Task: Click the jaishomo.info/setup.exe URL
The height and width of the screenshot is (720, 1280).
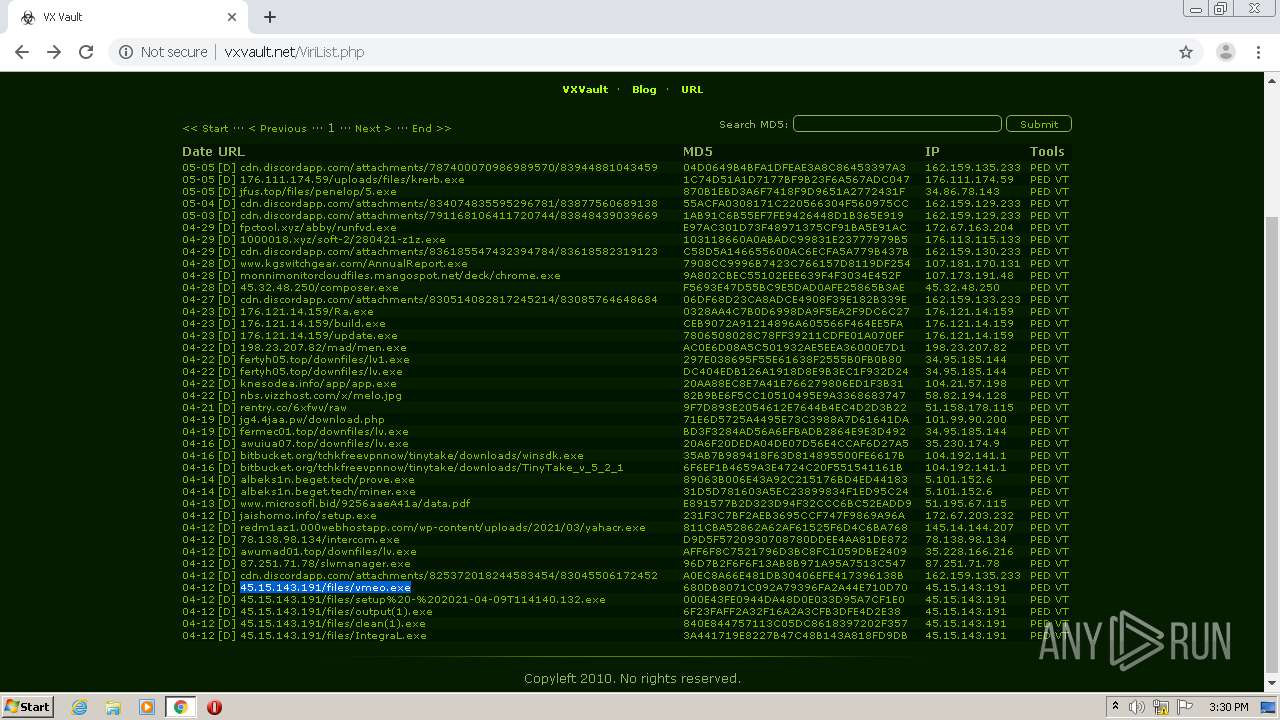Action: tap(308, 515)
